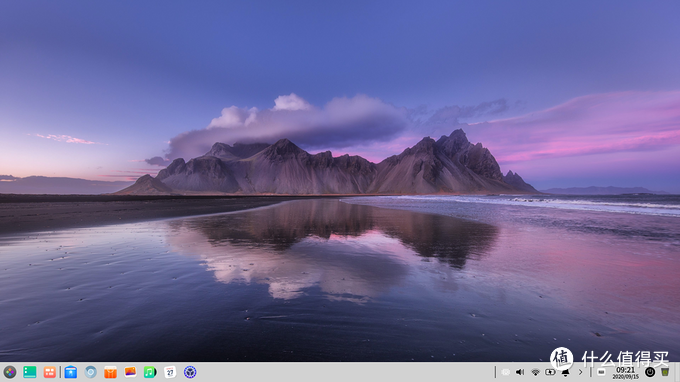This screenshot has width=680, height=382.
Task: Collapse the tray using the arrow chevron
Action: click(580, 372)
